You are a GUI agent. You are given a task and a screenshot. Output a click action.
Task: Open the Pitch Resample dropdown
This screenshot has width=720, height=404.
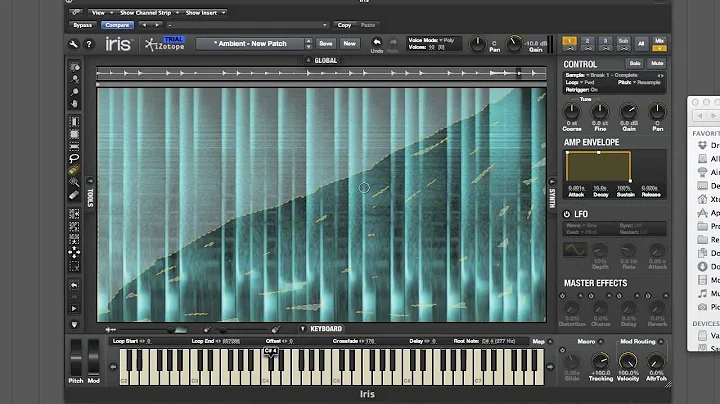tap(639, 82)
